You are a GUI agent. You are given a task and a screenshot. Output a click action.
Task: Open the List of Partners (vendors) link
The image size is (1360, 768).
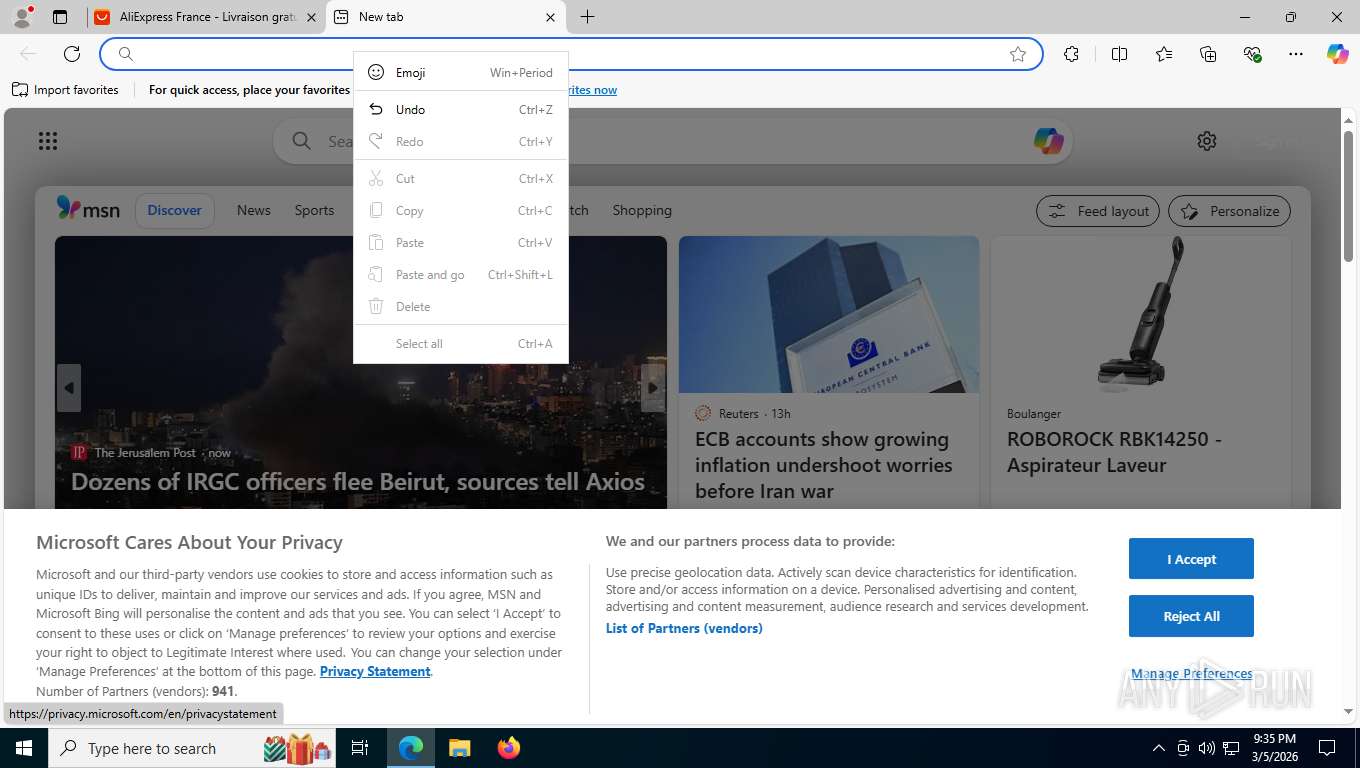pyautogui.click(x=684, y=628)
